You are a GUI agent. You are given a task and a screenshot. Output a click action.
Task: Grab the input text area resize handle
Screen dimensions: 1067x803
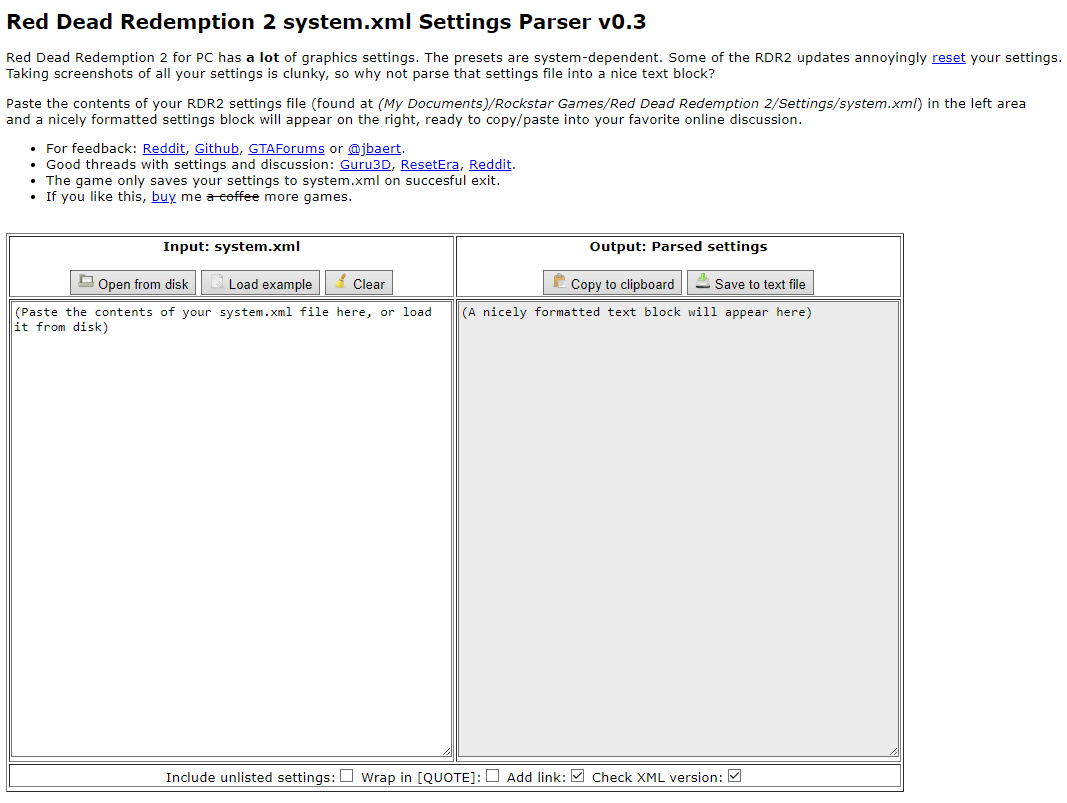click(446, 751)
